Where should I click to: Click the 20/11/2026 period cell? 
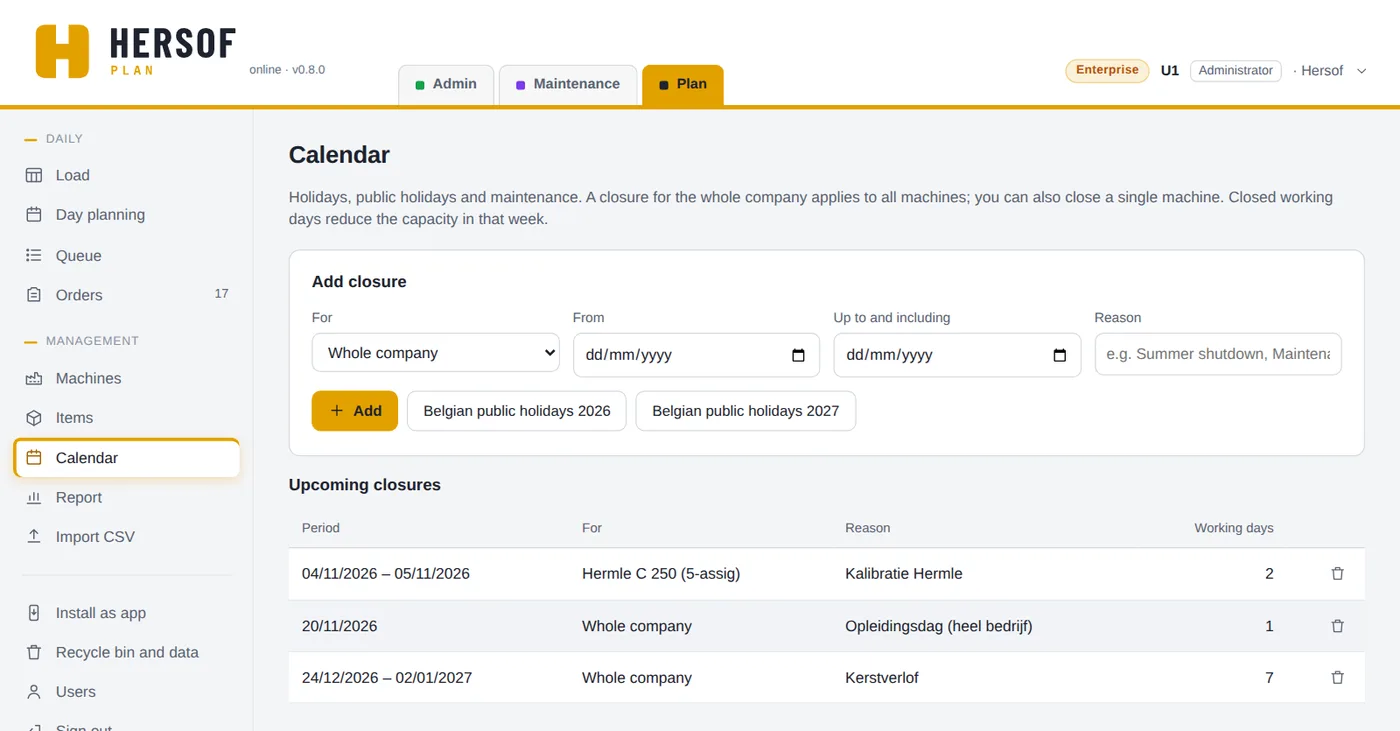click(x=340, y=626)
